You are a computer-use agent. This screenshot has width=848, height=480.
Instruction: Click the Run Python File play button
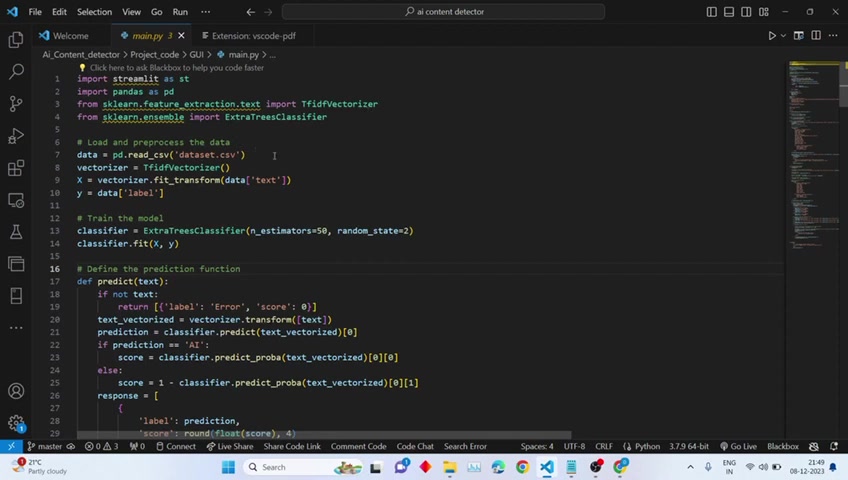(772, 36)
